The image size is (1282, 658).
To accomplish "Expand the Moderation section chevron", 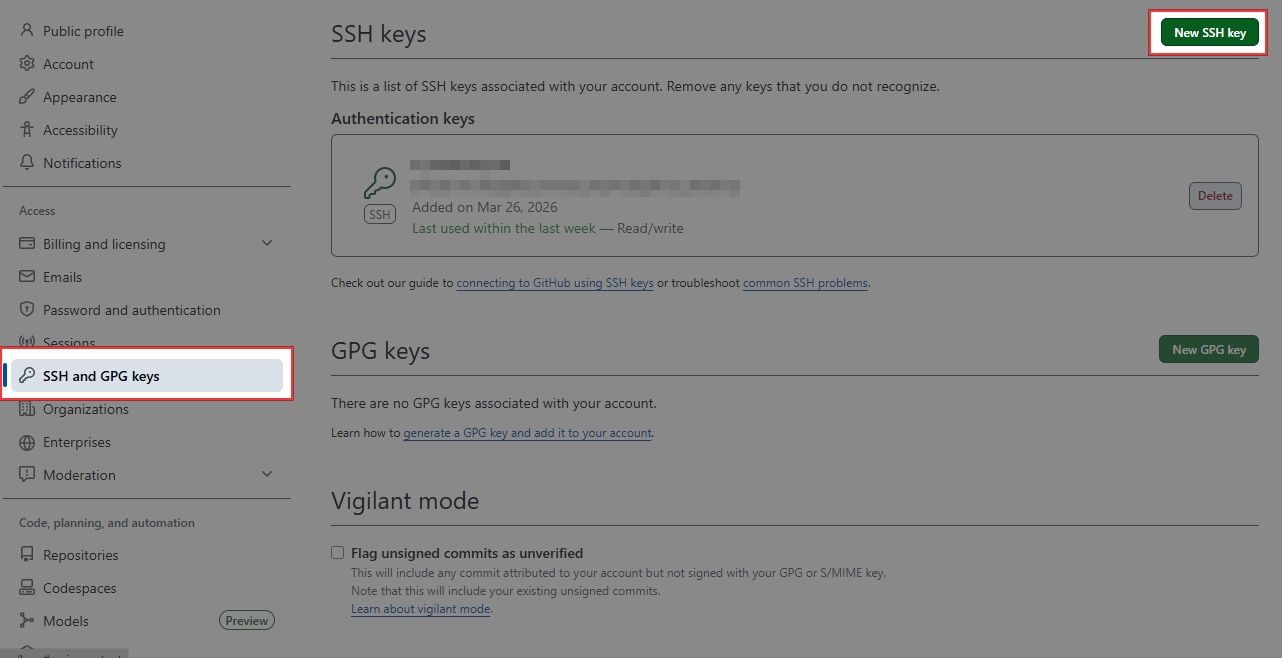I will [266, 475].
